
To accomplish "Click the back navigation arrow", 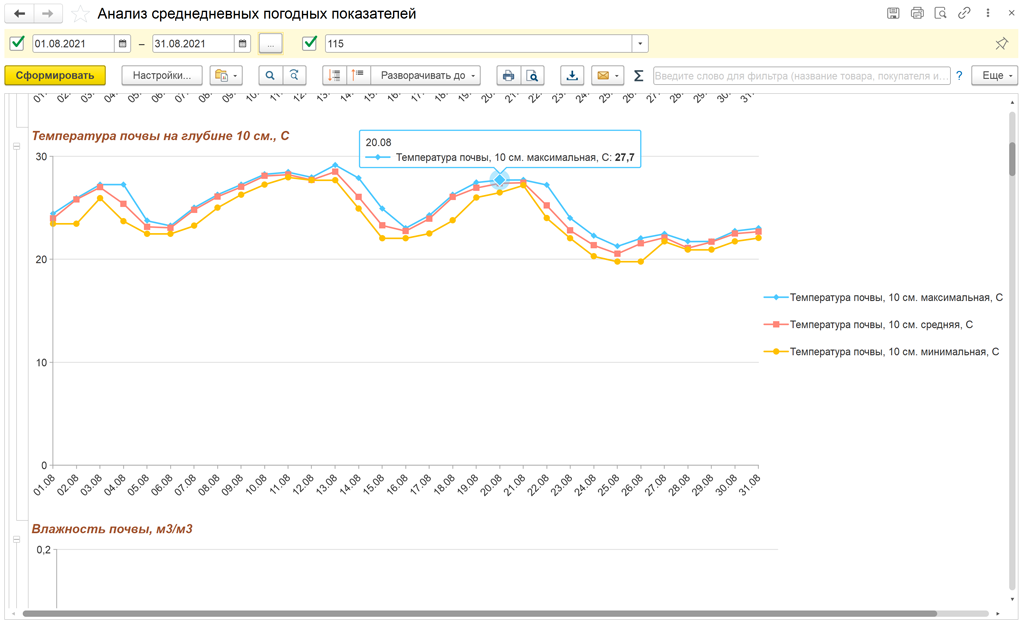I will pos(19,14).
